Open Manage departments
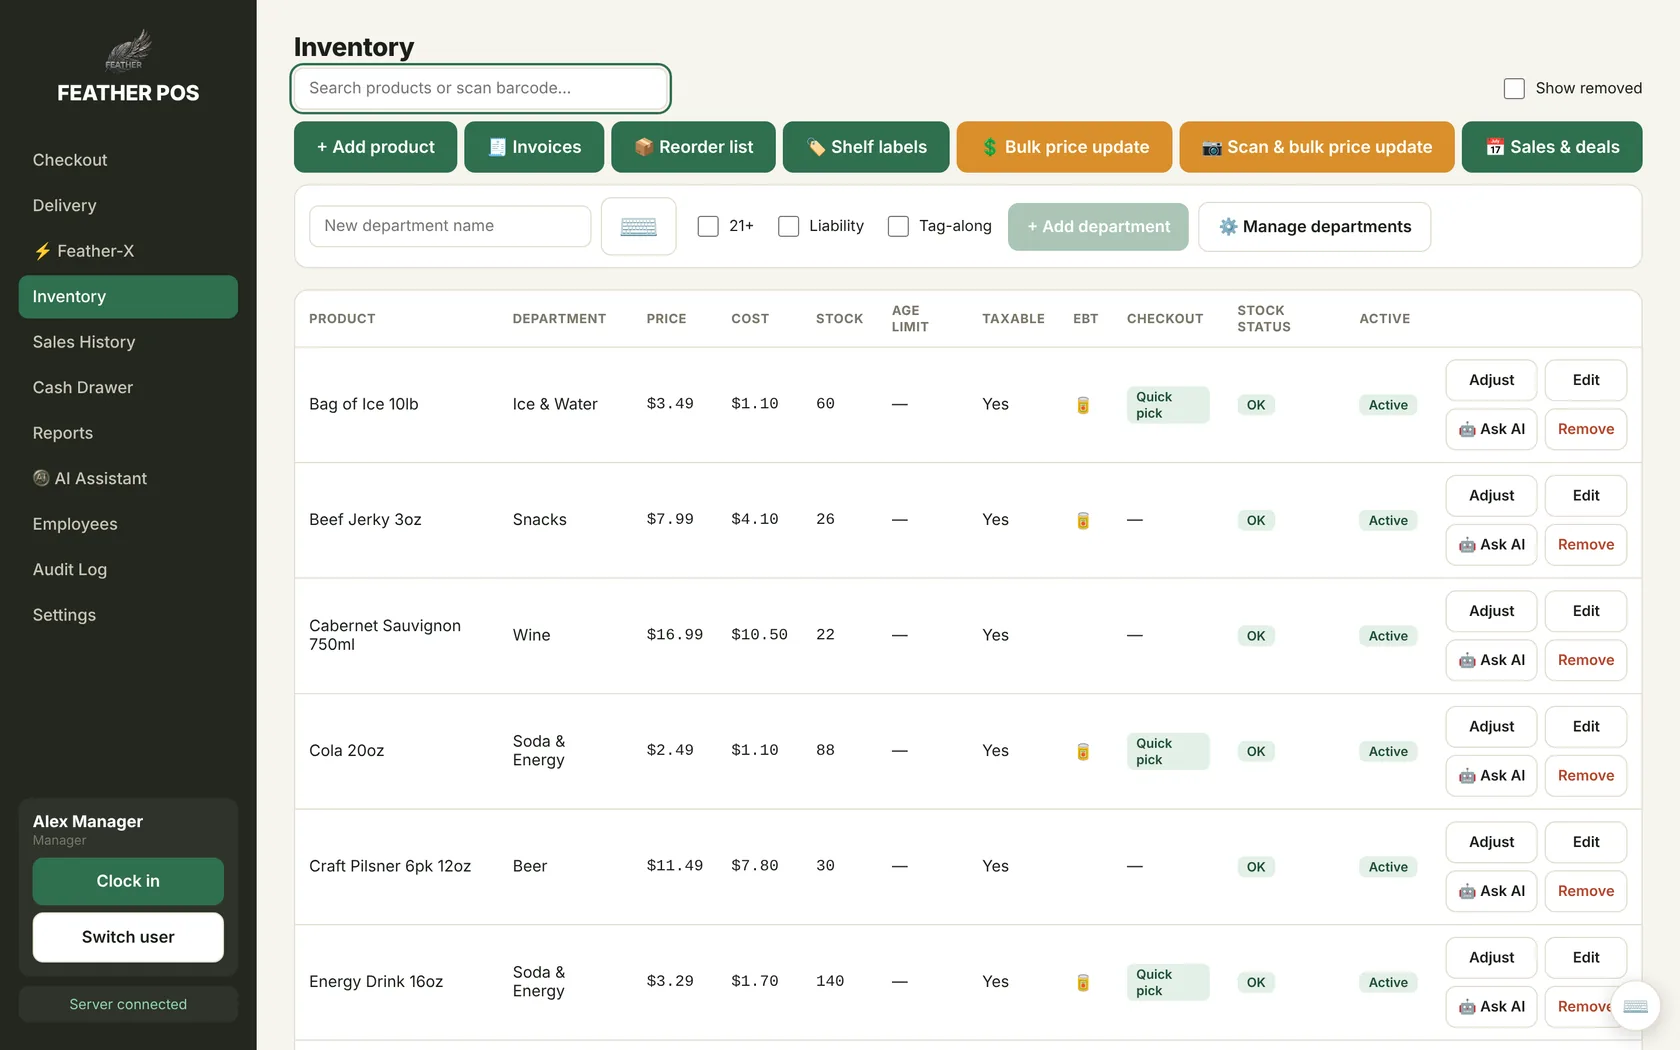This screenshot has width=1680, height=1050. pyautogui.click(x=1314, y=227)
